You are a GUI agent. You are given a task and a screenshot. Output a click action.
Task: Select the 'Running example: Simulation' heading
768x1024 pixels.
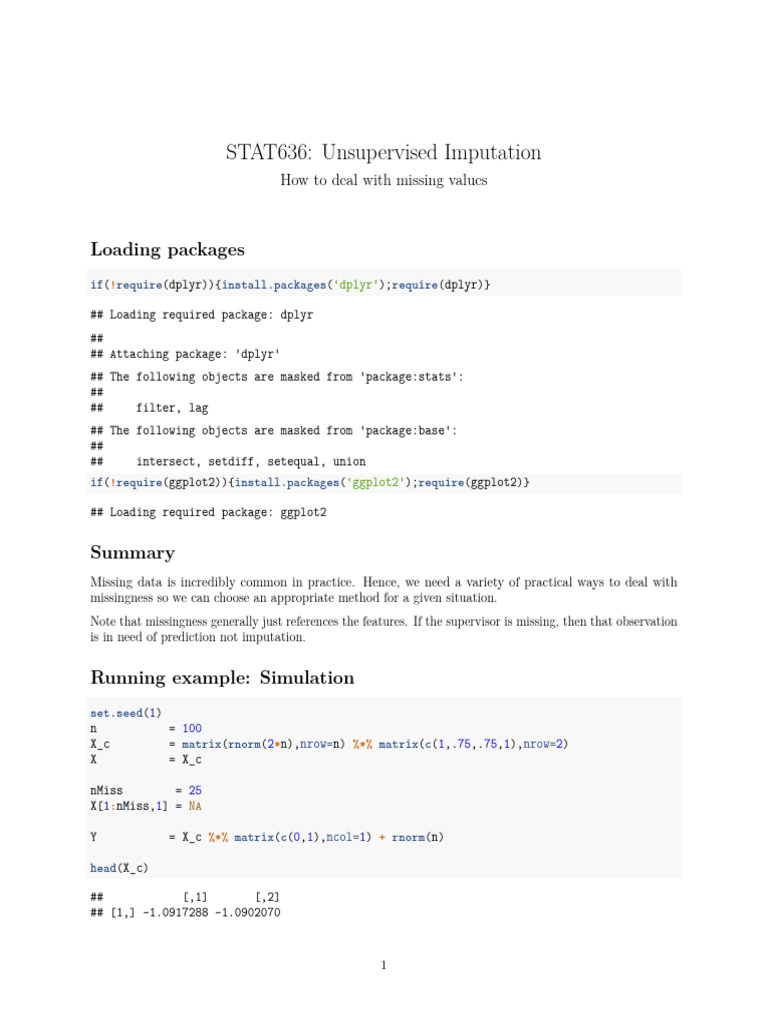pyautogui.click(x=222, y=678)
